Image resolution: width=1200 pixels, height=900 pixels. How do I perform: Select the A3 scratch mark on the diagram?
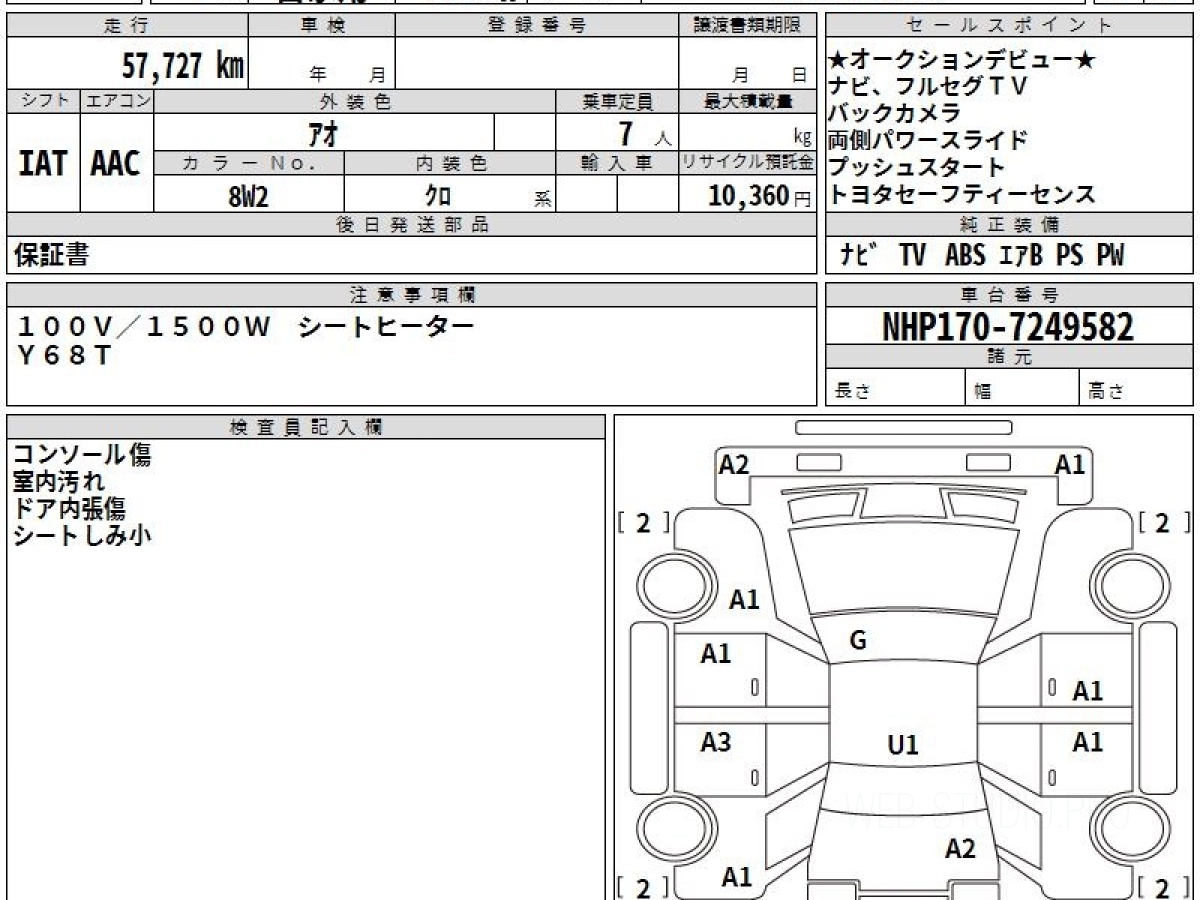pyautogui.click(x=716, y=743)
